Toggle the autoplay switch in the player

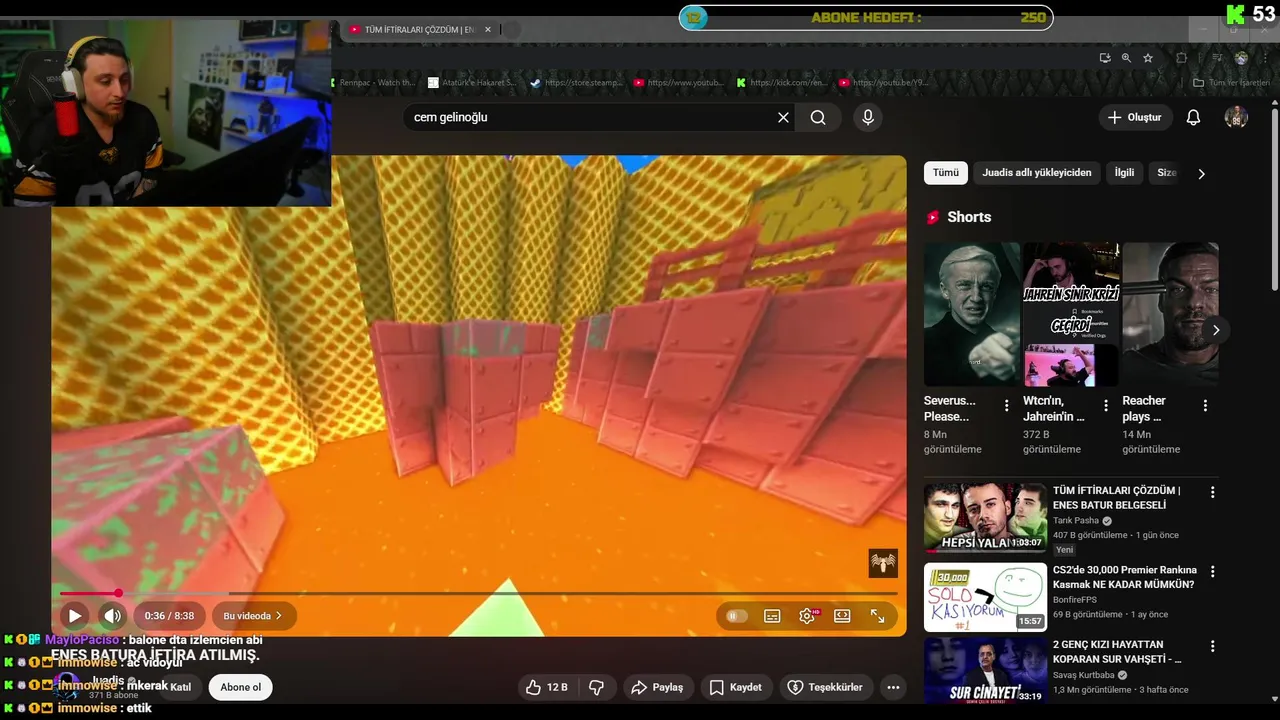tap(737, 616)
